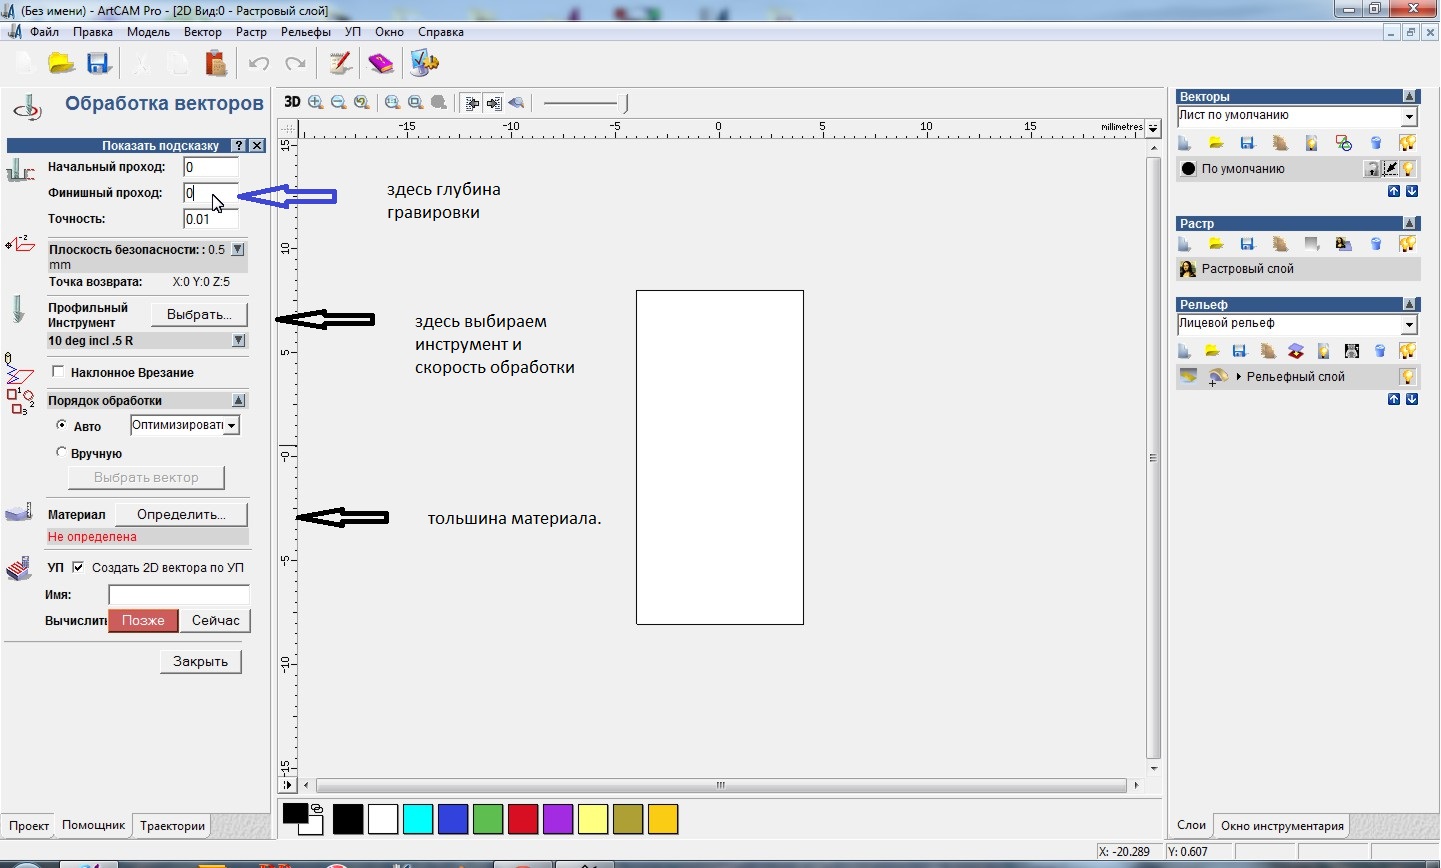Click the zoom in magnifier icon
Viewport: 1441px width, 868px height.
tap(316, 102)
